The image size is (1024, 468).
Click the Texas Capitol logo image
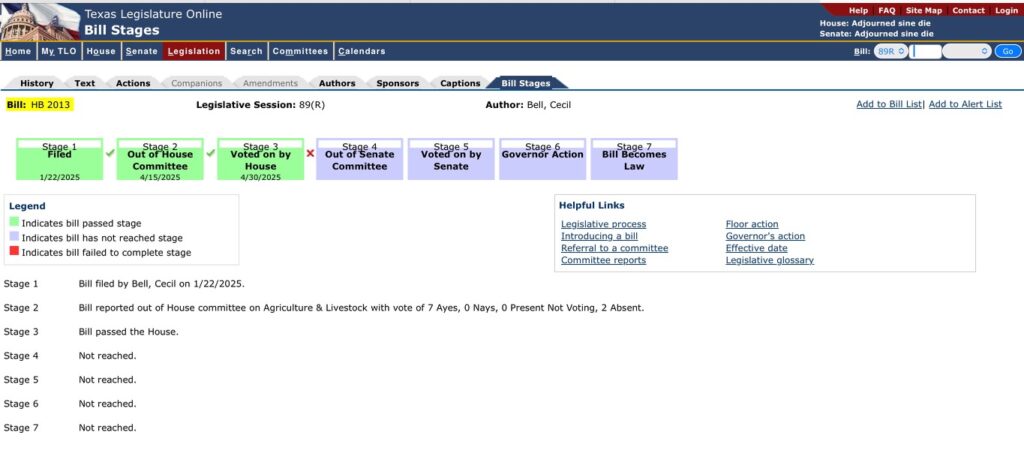[40, 21]
